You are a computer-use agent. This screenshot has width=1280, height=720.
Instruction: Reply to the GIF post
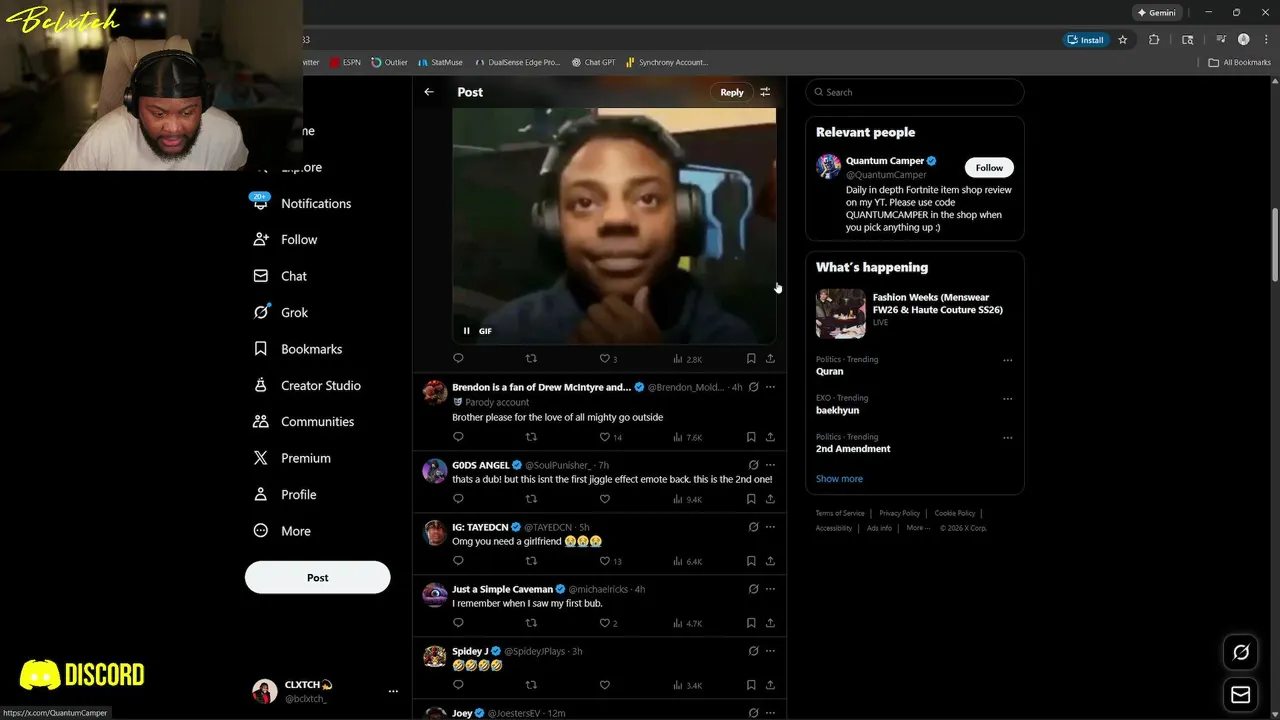click(x=458, y=358)
